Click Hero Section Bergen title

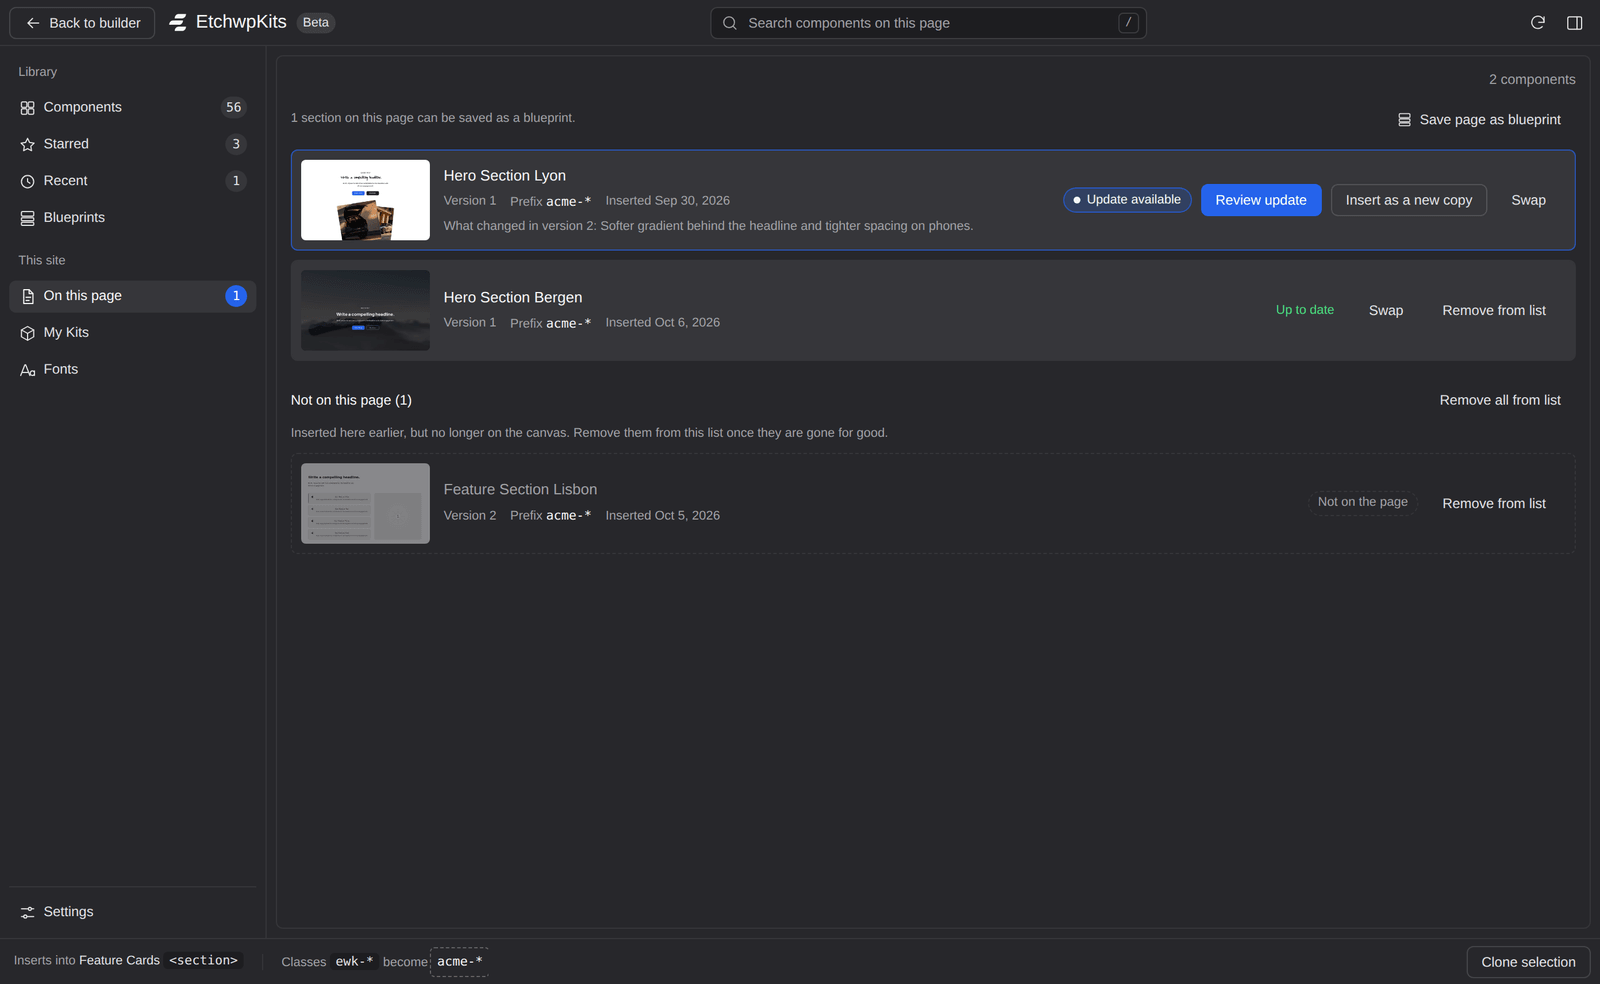pos(512,298)
